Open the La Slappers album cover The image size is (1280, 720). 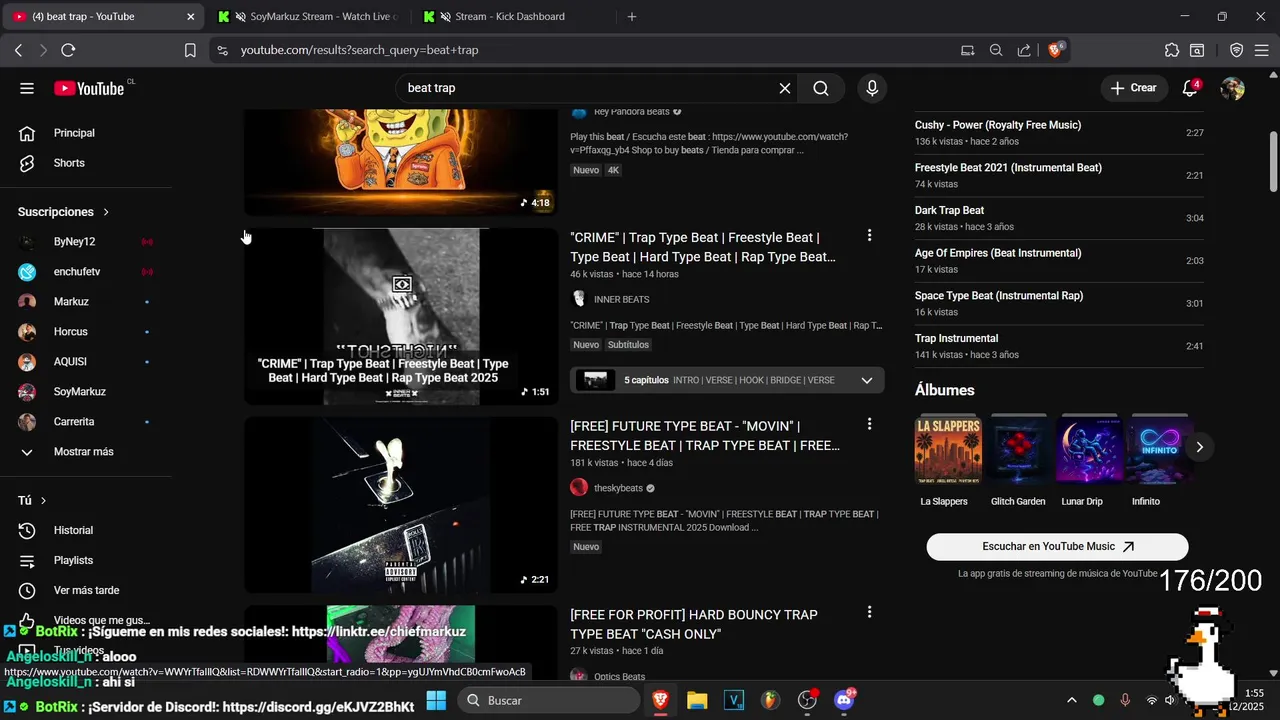tap(948, 449)
